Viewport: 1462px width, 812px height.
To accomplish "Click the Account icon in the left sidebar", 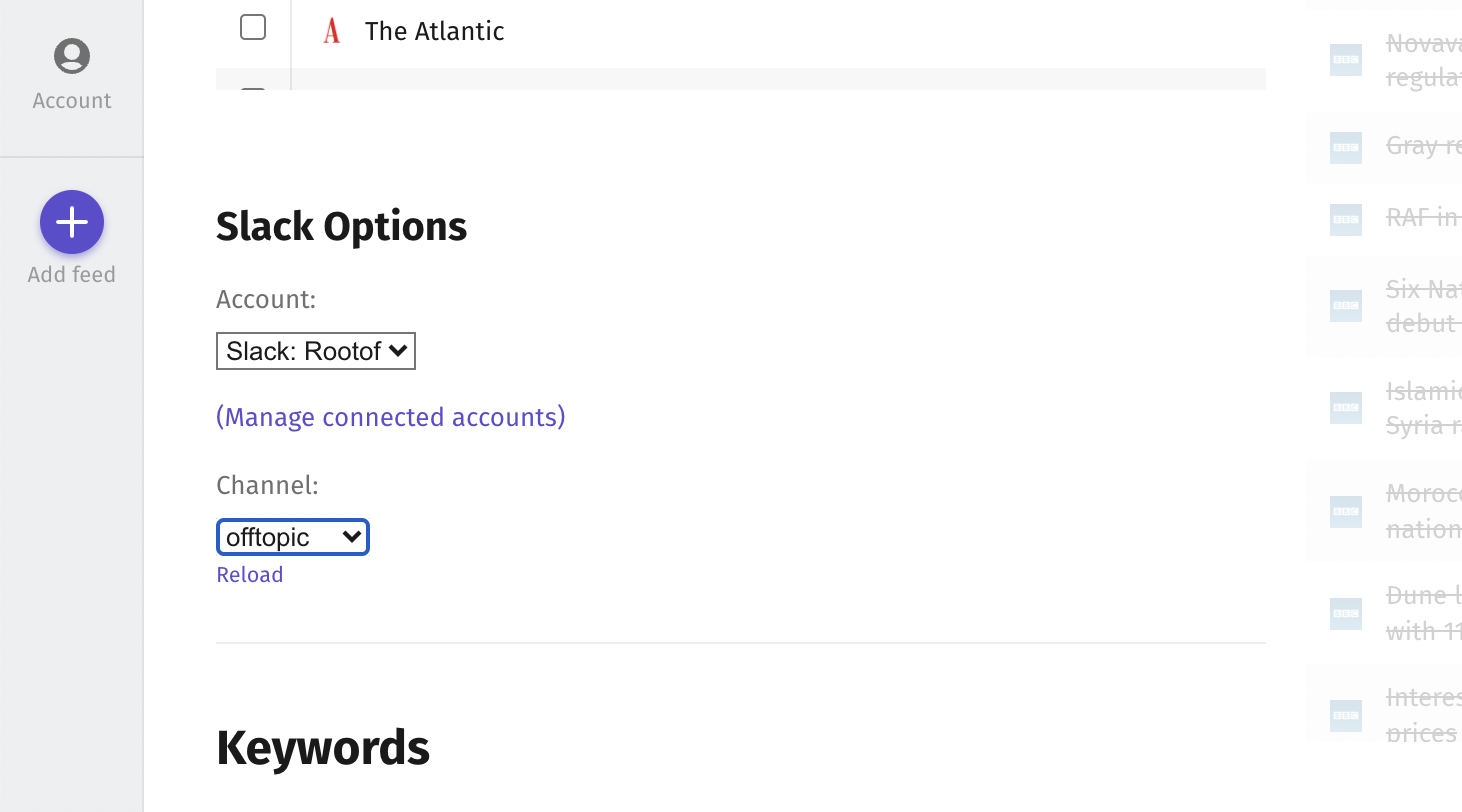I will pos(71,56).
